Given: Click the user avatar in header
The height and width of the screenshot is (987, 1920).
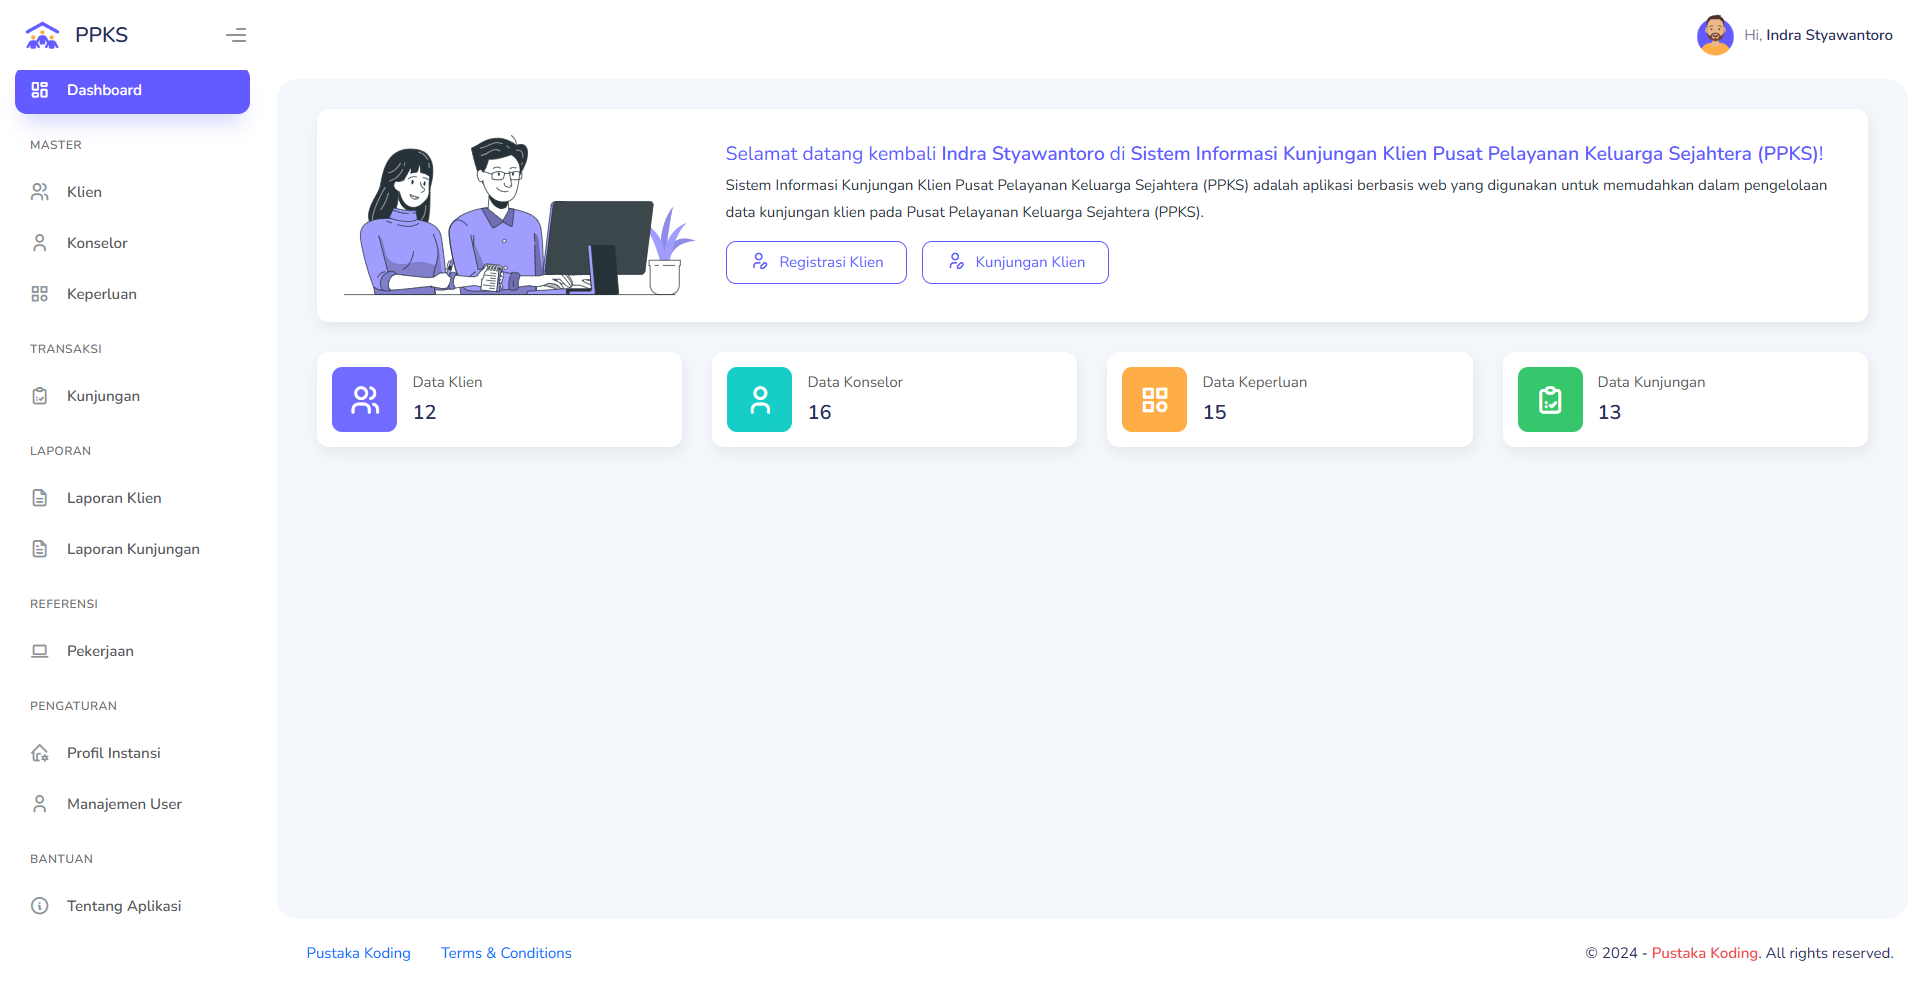Looking at the screenshot, I should 1715,35.
